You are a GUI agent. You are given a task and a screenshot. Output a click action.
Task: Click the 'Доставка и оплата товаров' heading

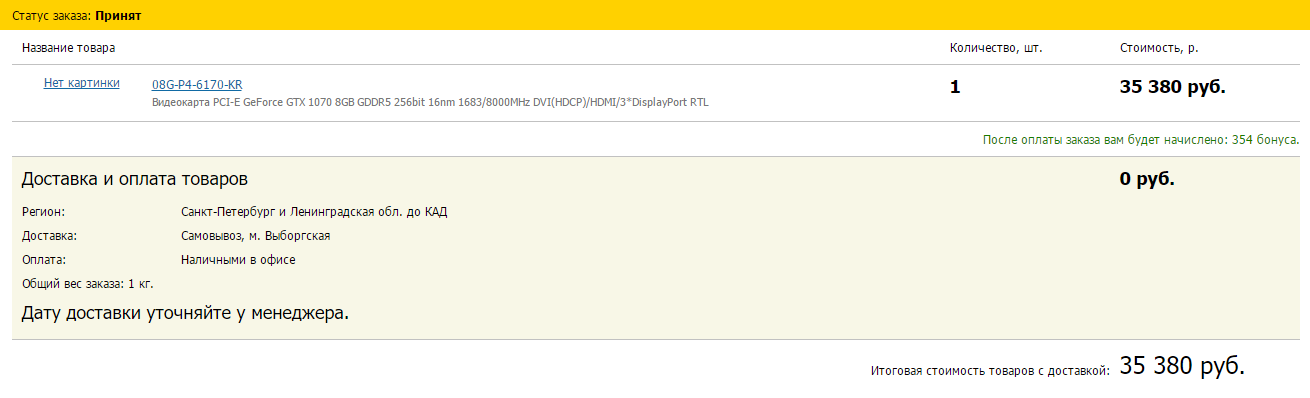(x=135, y=179)
